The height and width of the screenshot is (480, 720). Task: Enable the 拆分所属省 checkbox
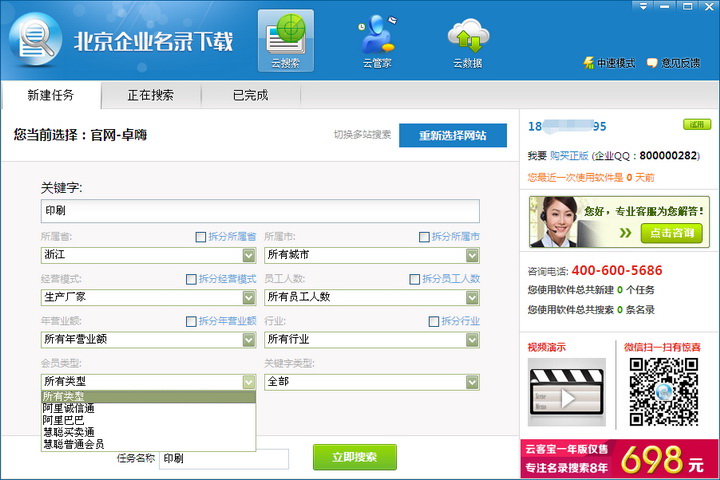[201, 237]
